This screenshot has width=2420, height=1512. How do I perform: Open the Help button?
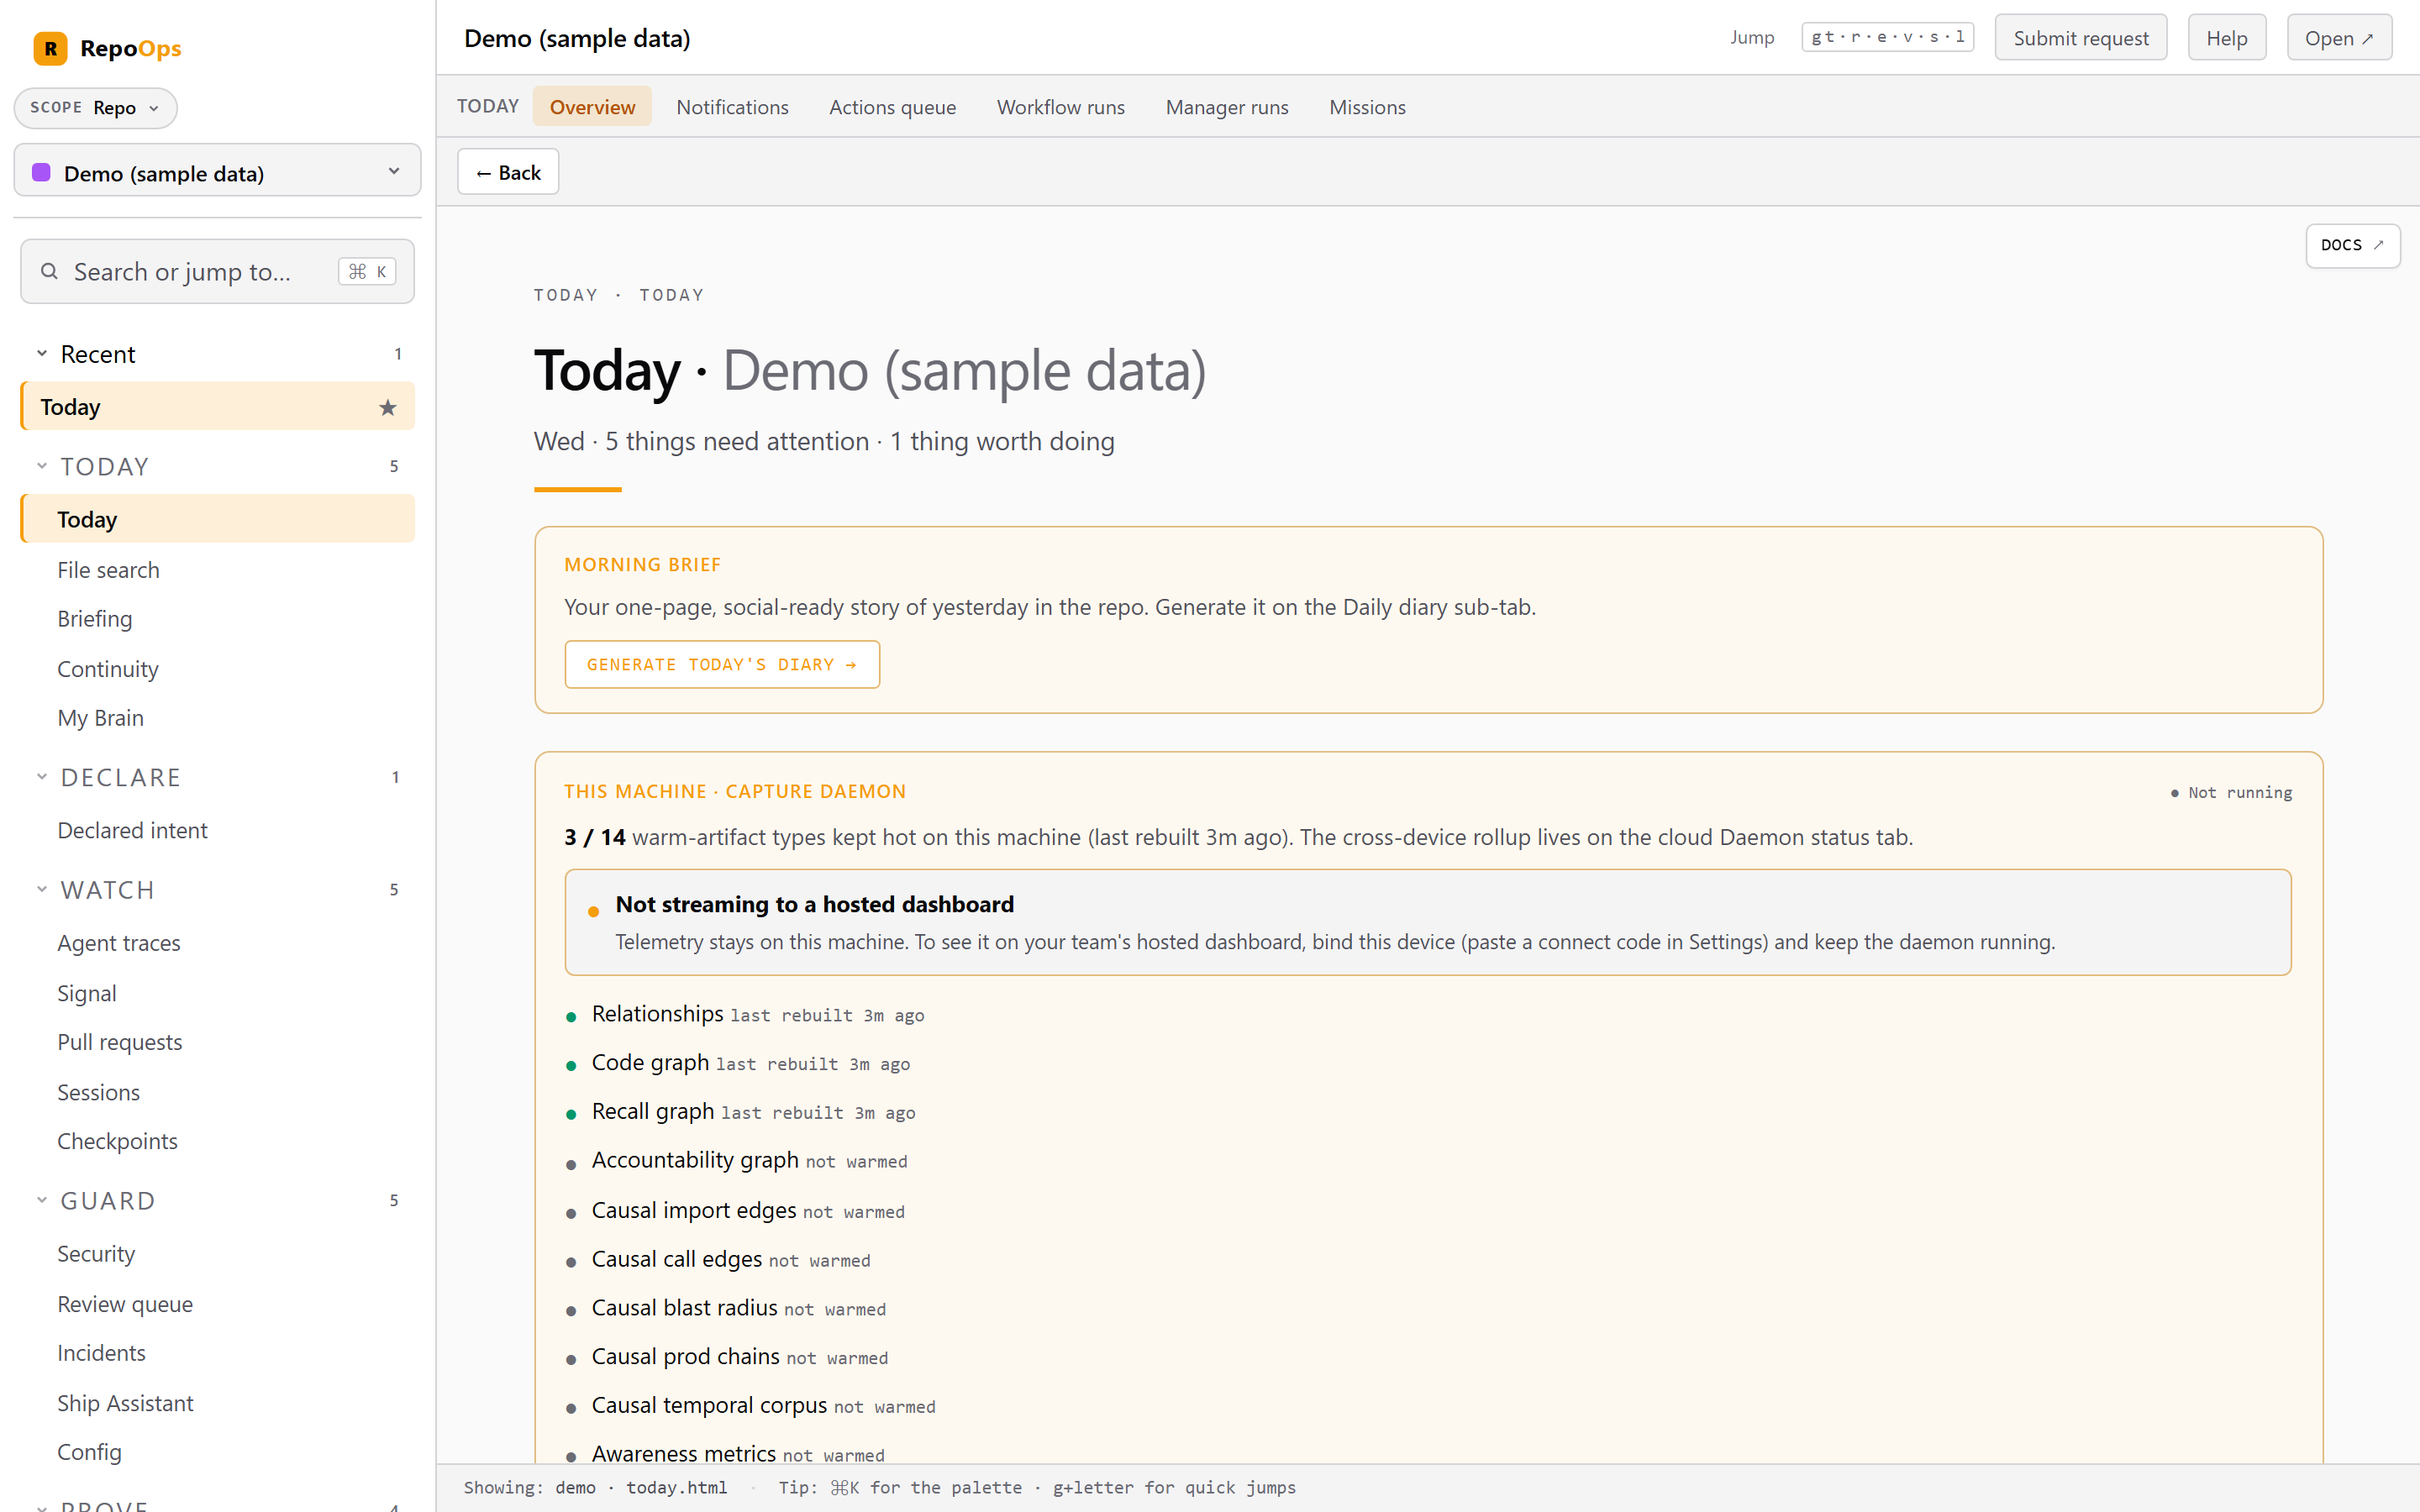2226,38
